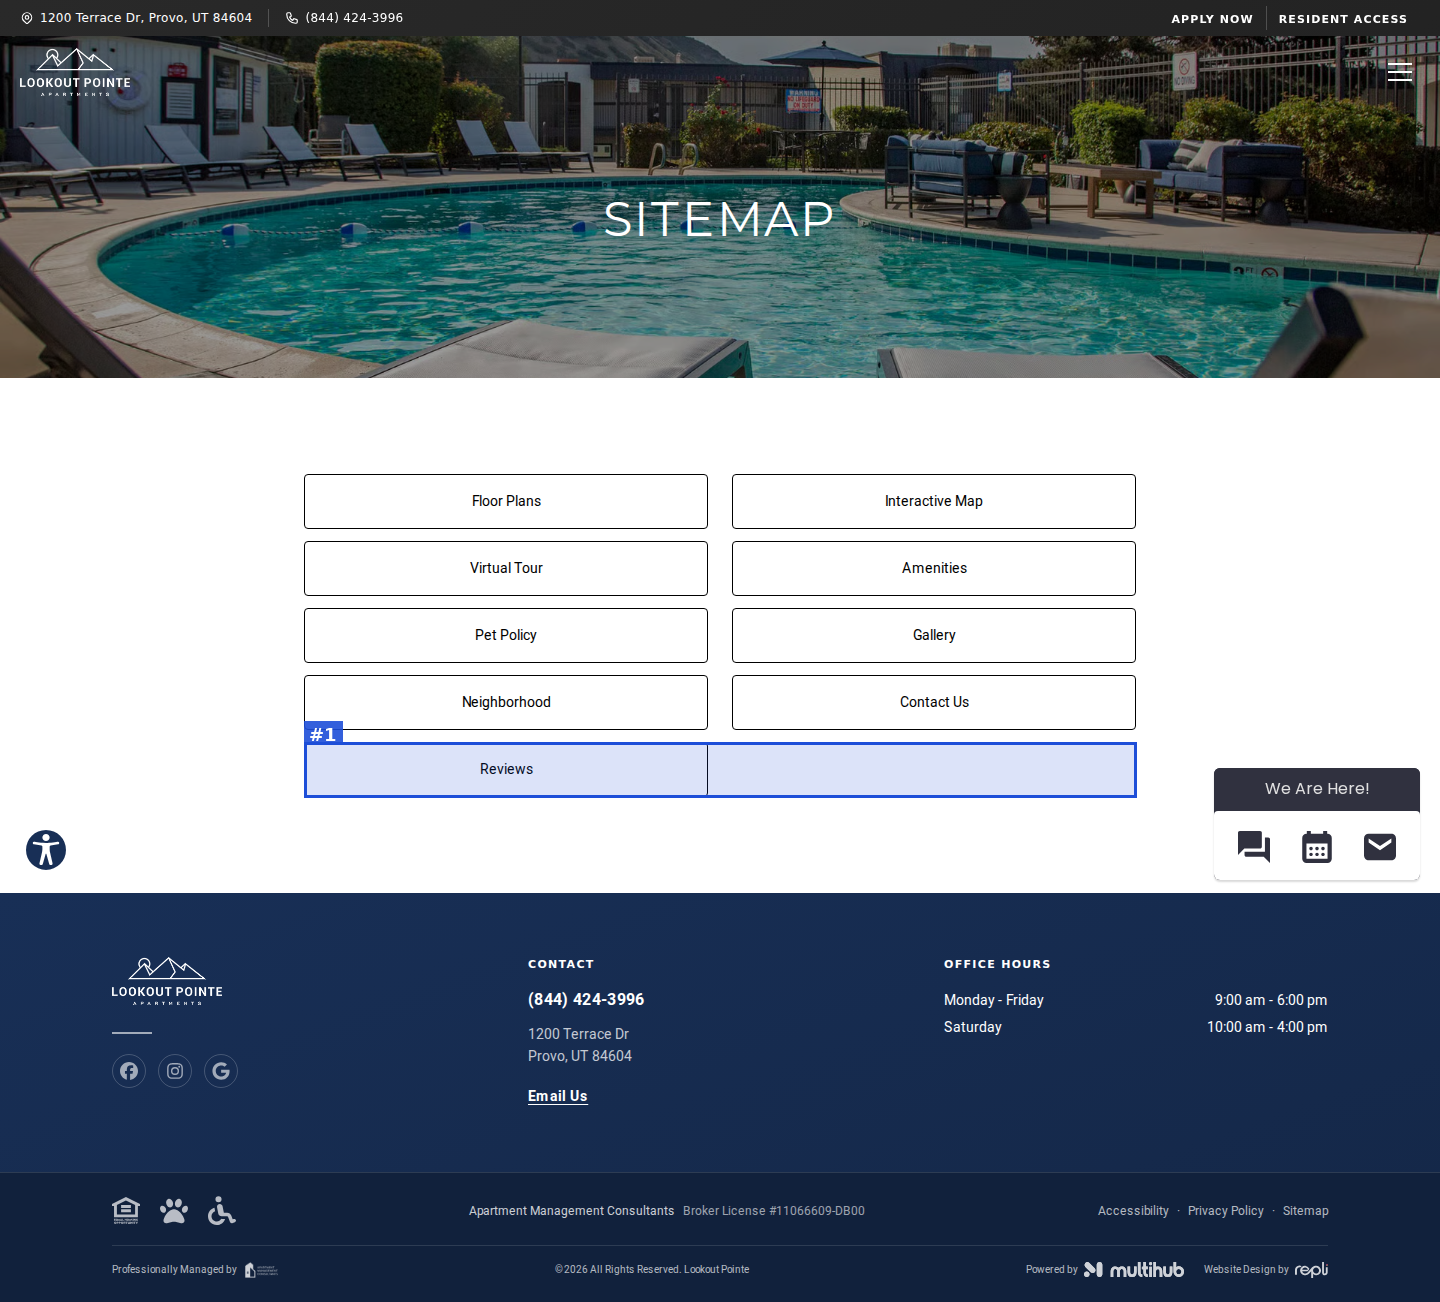Click the footer phone number (844) 424-3996
The height and width of the screenshot is (1302, 1440).
click(x=586, y=999)
